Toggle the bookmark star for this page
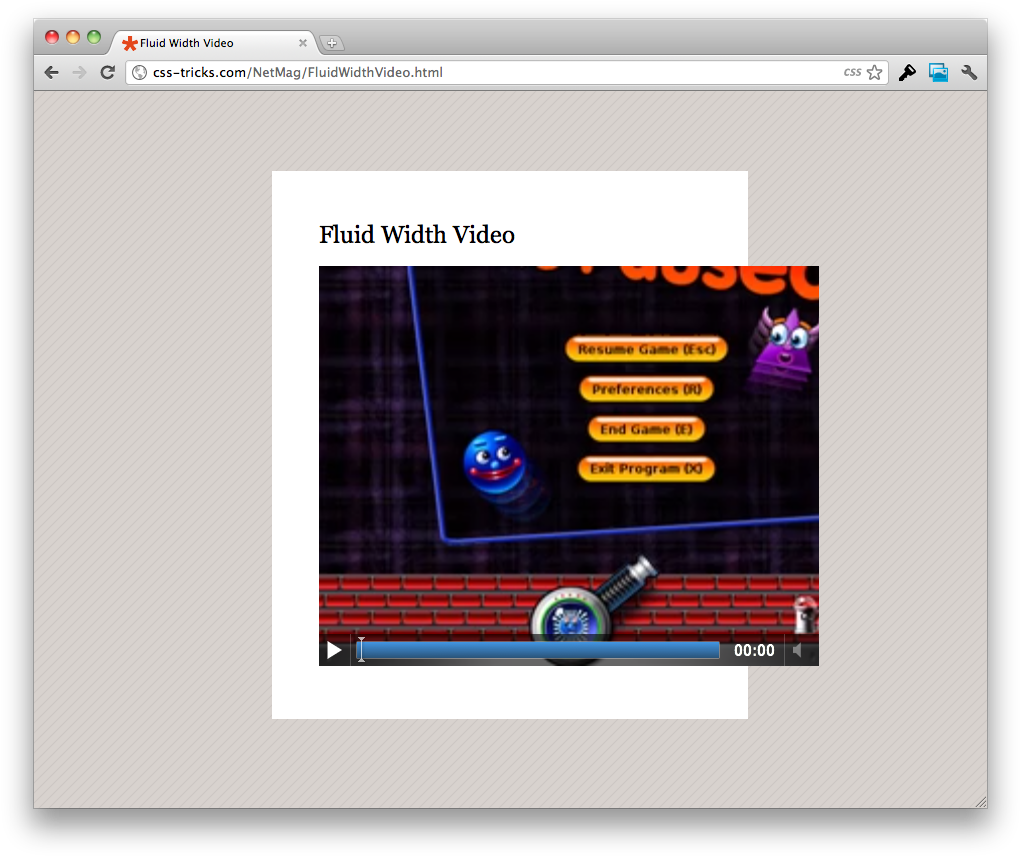Screen dimensions: 1020x856 [873, 71]
